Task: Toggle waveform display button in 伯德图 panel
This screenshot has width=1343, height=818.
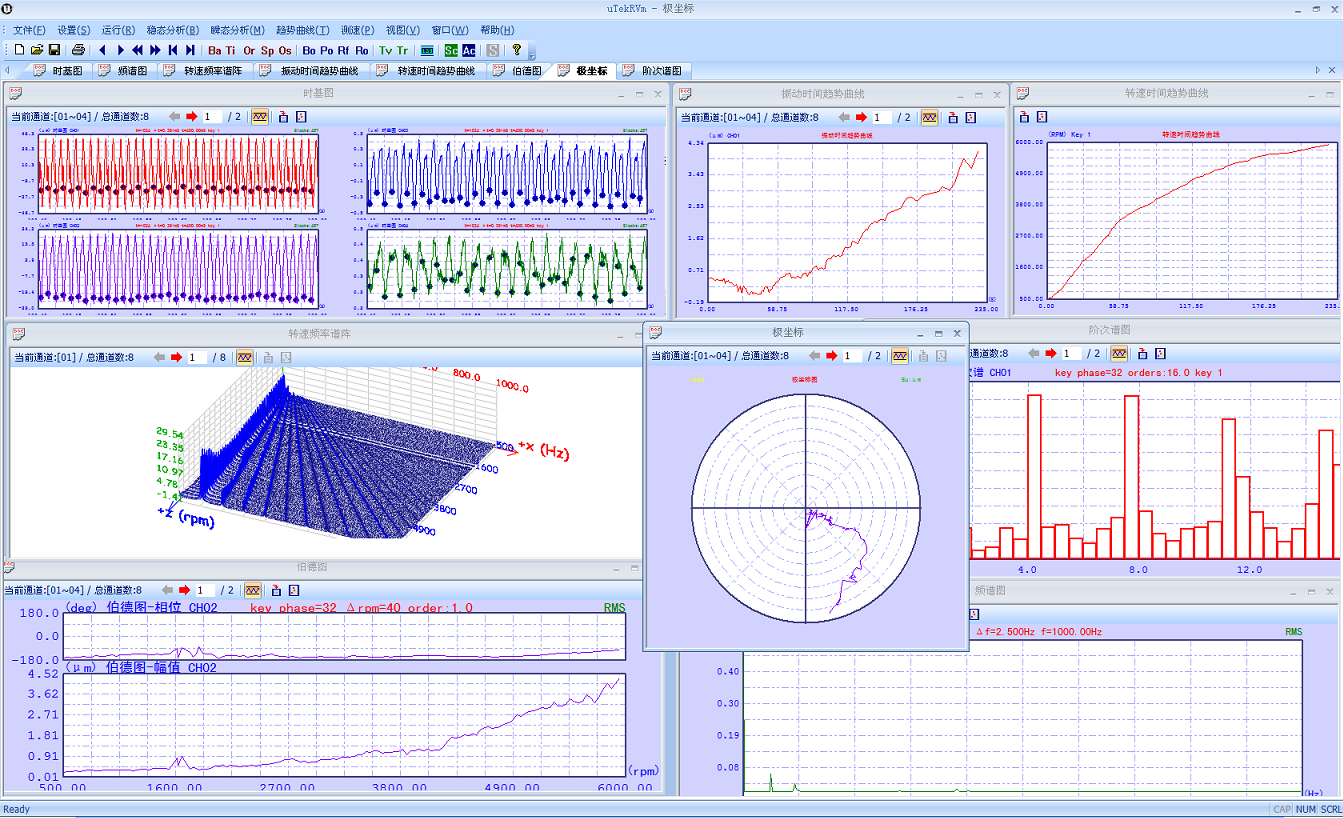Action: click(x=253, y=591)
